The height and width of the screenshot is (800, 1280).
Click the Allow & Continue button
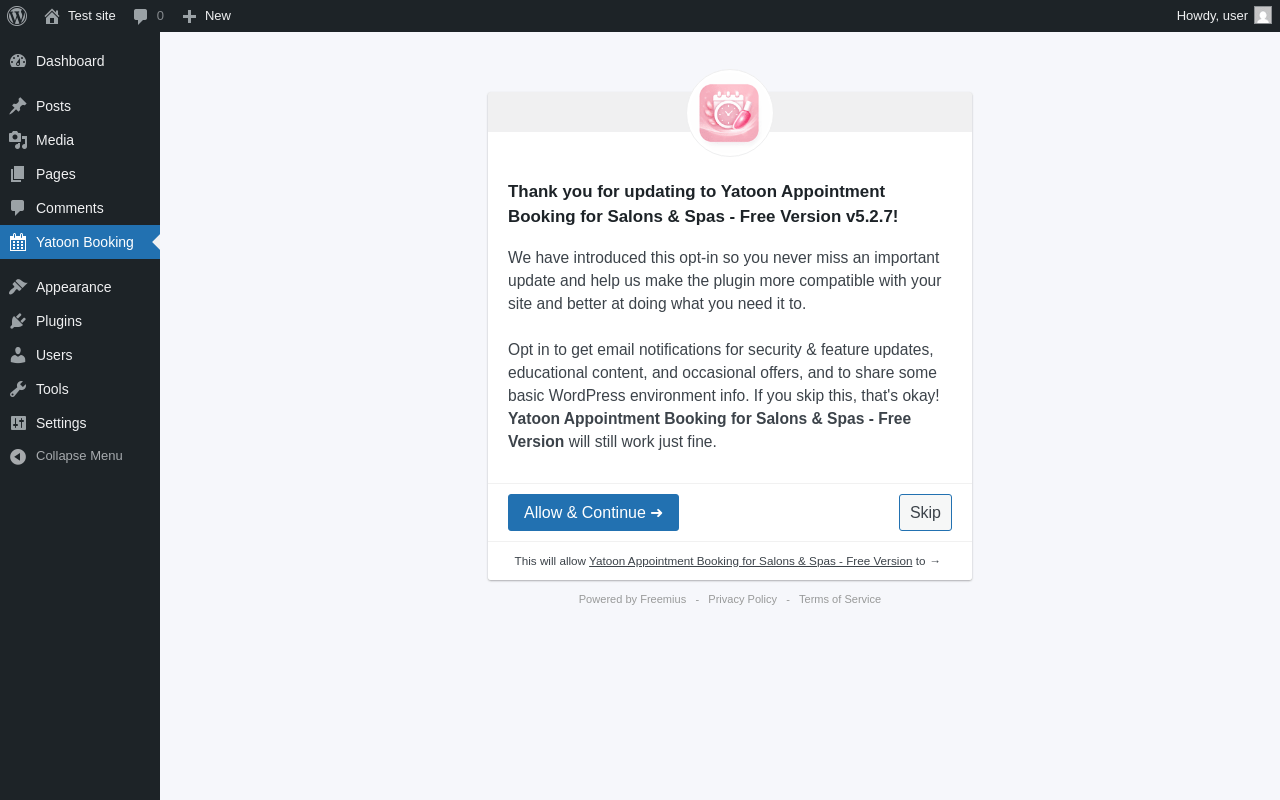593,513
